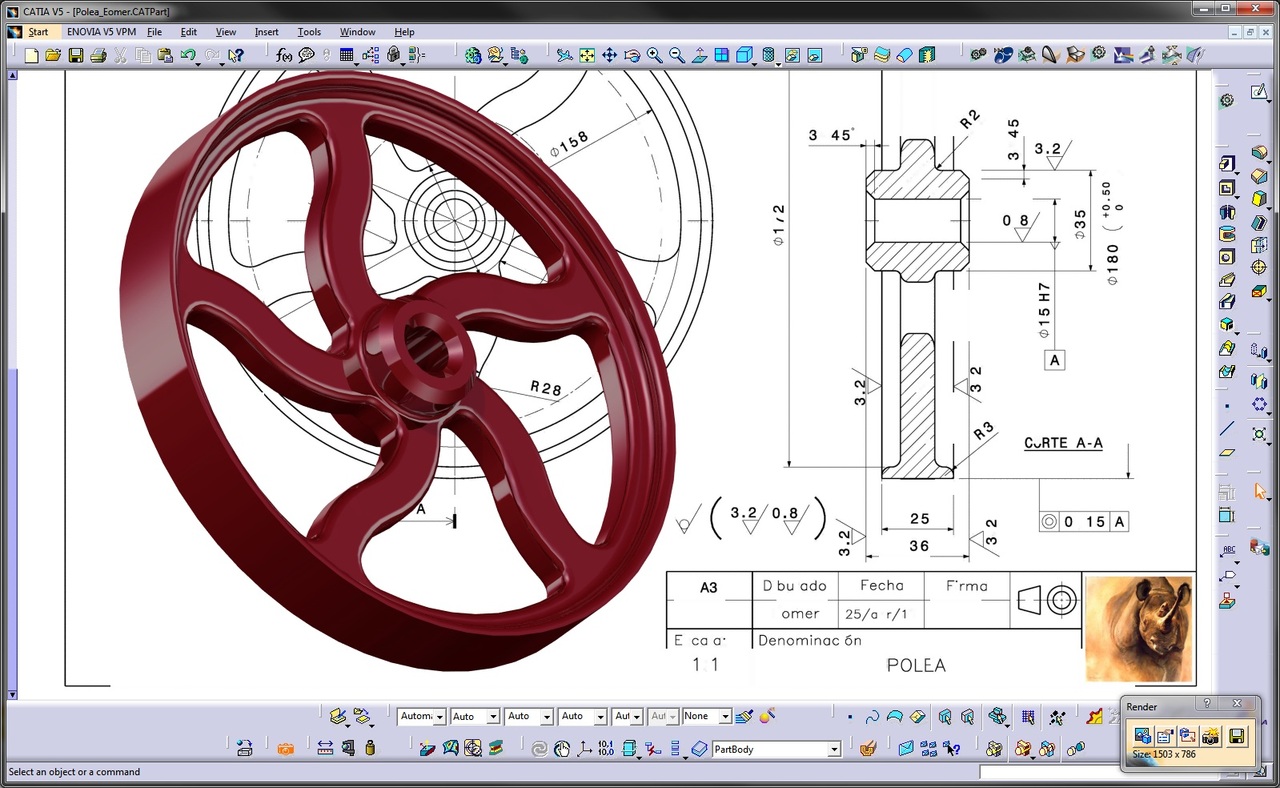The image size is (1280, 788).
Task: Activate the What's This help cursor icon
Action: tap(236, 56)
